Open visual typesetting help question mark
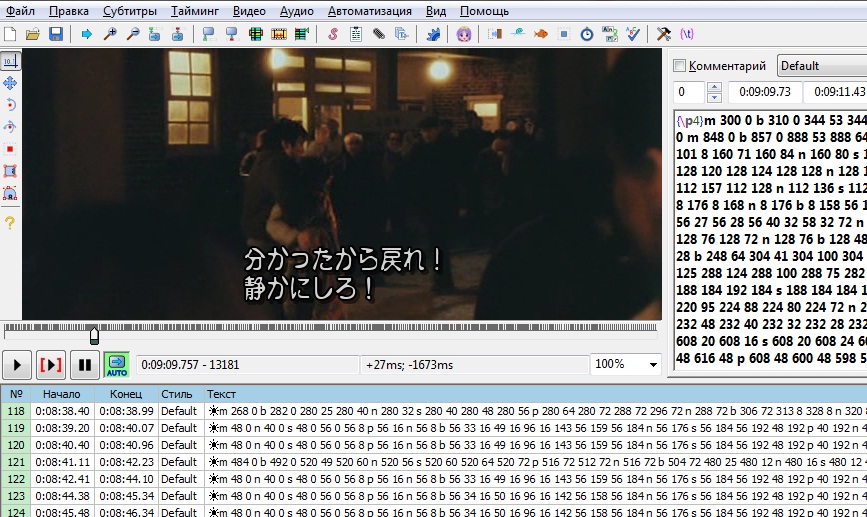Image resolution: width=867 pixels, height=517 pixels. coord(10,223)
